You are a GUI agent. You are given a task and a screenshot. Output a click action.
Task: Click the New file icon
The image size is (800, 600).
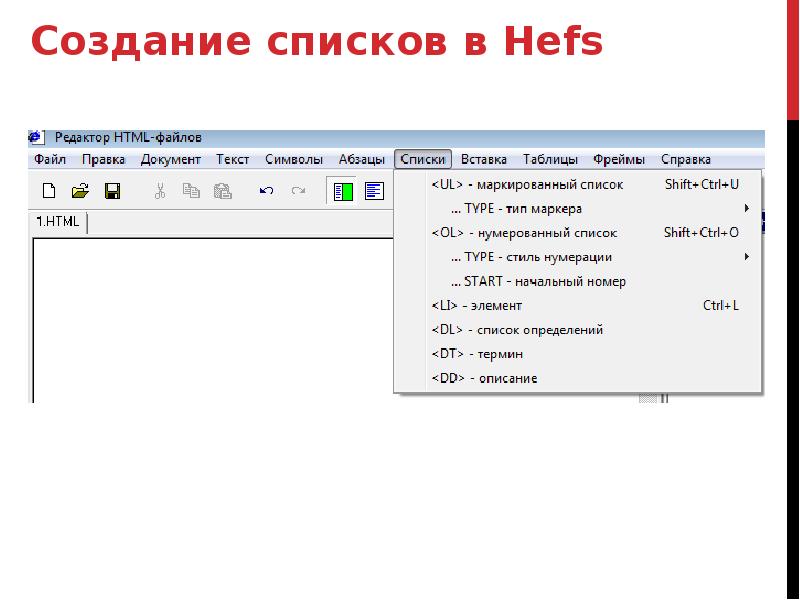[x=47, y=190]
